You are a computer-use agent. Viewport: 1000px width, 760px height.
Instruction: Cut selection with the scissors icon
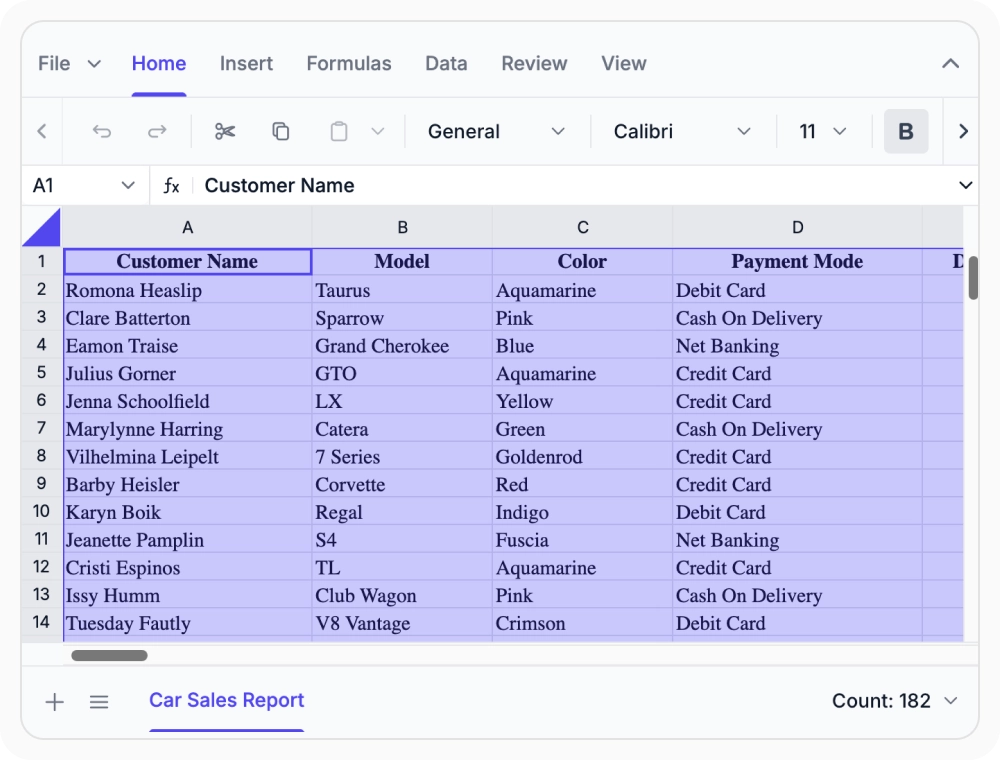pos(225,131)
